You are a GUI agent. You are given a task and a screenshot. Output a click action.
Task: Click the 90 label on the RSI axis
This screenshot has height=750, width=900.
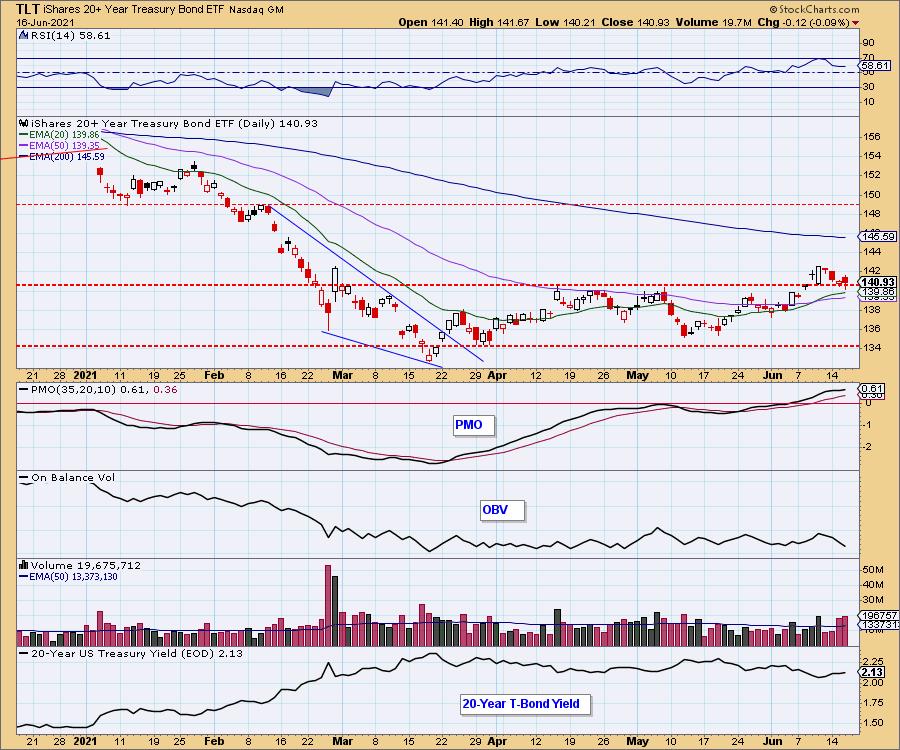pos(868,43)
